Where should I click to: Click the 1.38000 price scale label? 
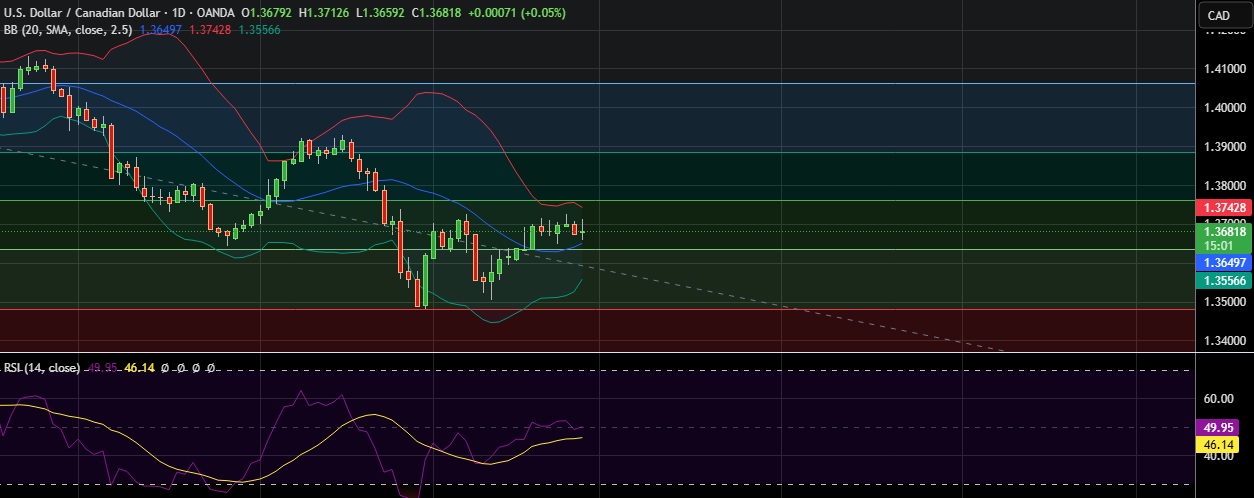click(1223, 185)
